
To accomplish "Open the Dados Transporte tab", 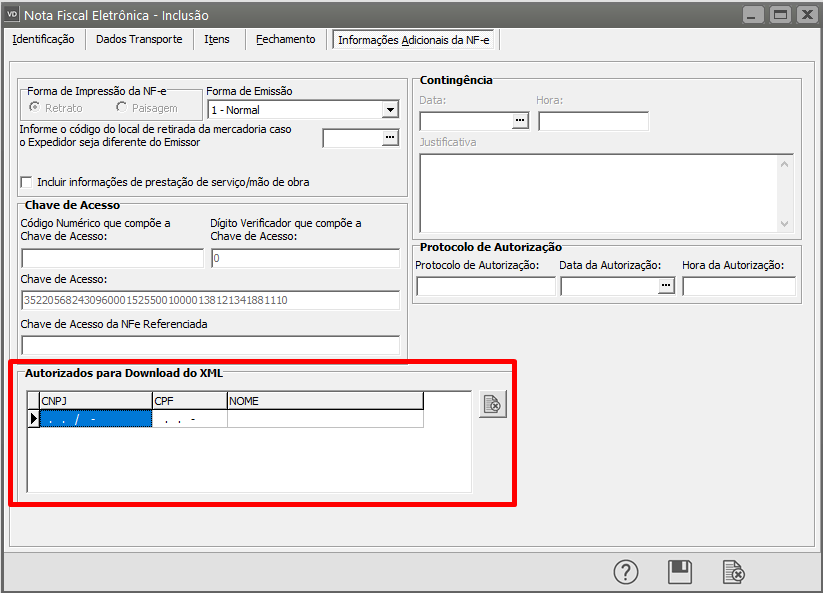I will [139, 39].
